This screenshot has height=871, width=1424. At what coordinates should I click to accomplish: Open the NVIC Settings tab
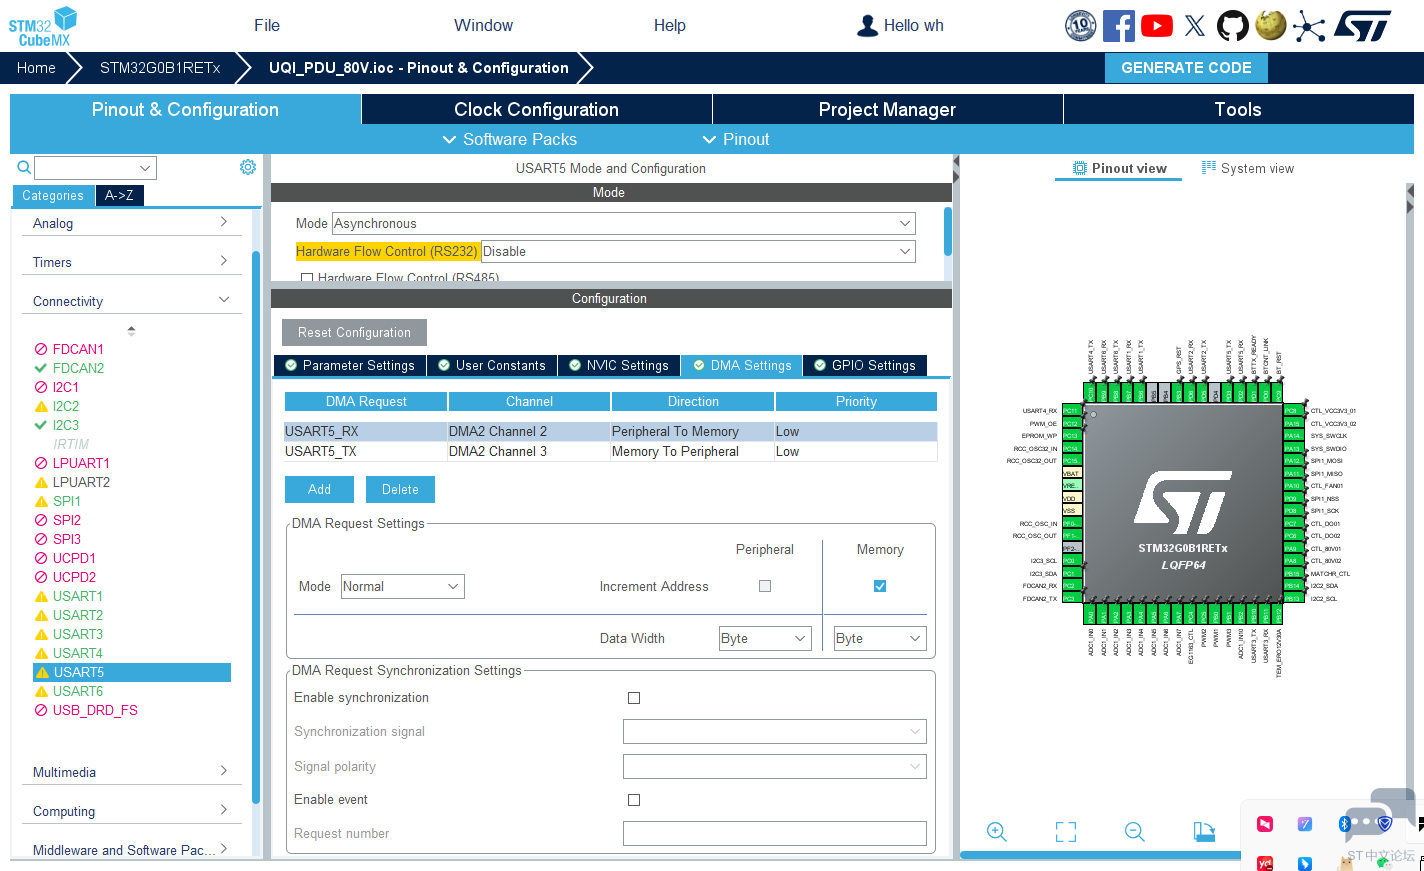[x=619, y=366]
